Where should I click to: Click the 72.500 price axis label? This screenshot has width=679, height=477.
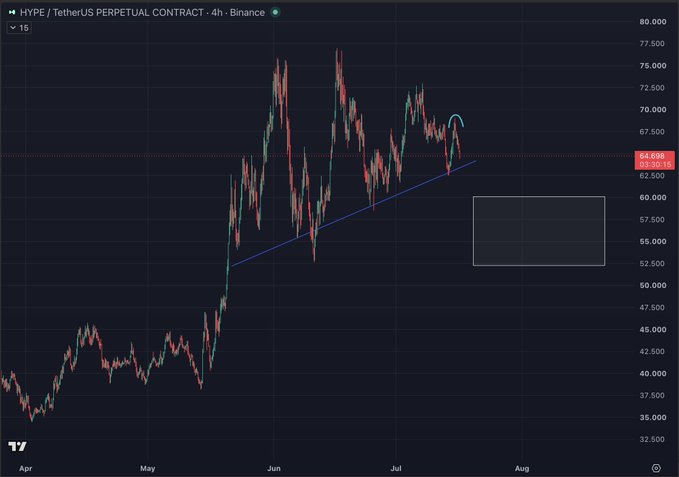point(653,87)
